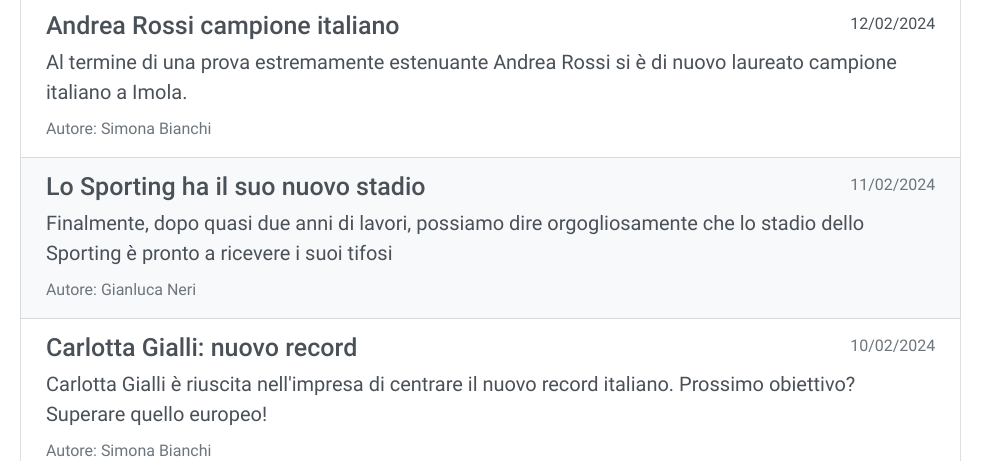Click the date 11/02/2024
Viewport: 985px width, 461px height.
pos(892,185)
